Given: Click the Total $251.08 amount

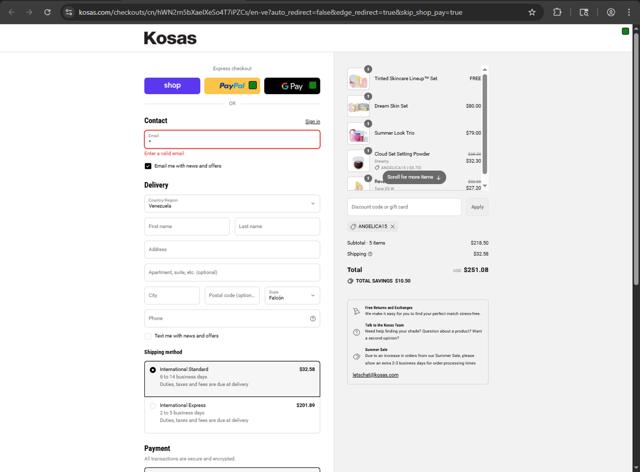Looking at the screenshot, I should 476,270.
